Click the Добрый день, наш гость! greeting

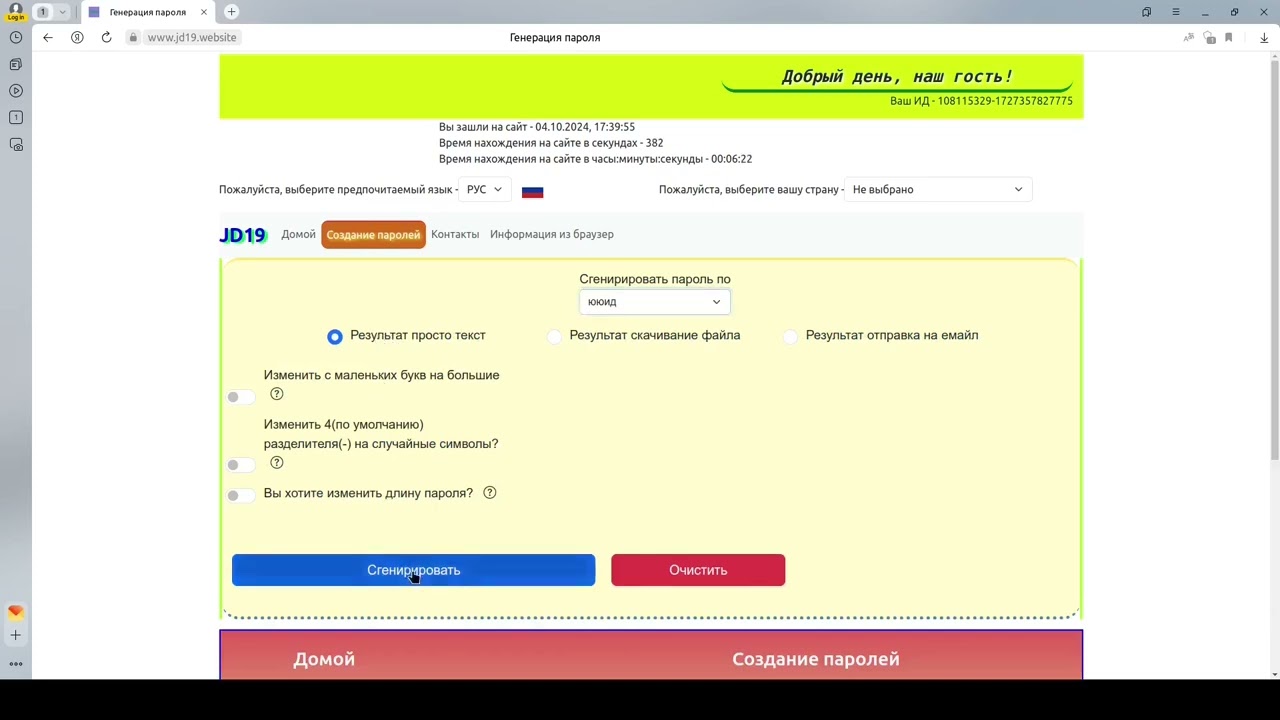pyautogui.click(x=897, y=76)
